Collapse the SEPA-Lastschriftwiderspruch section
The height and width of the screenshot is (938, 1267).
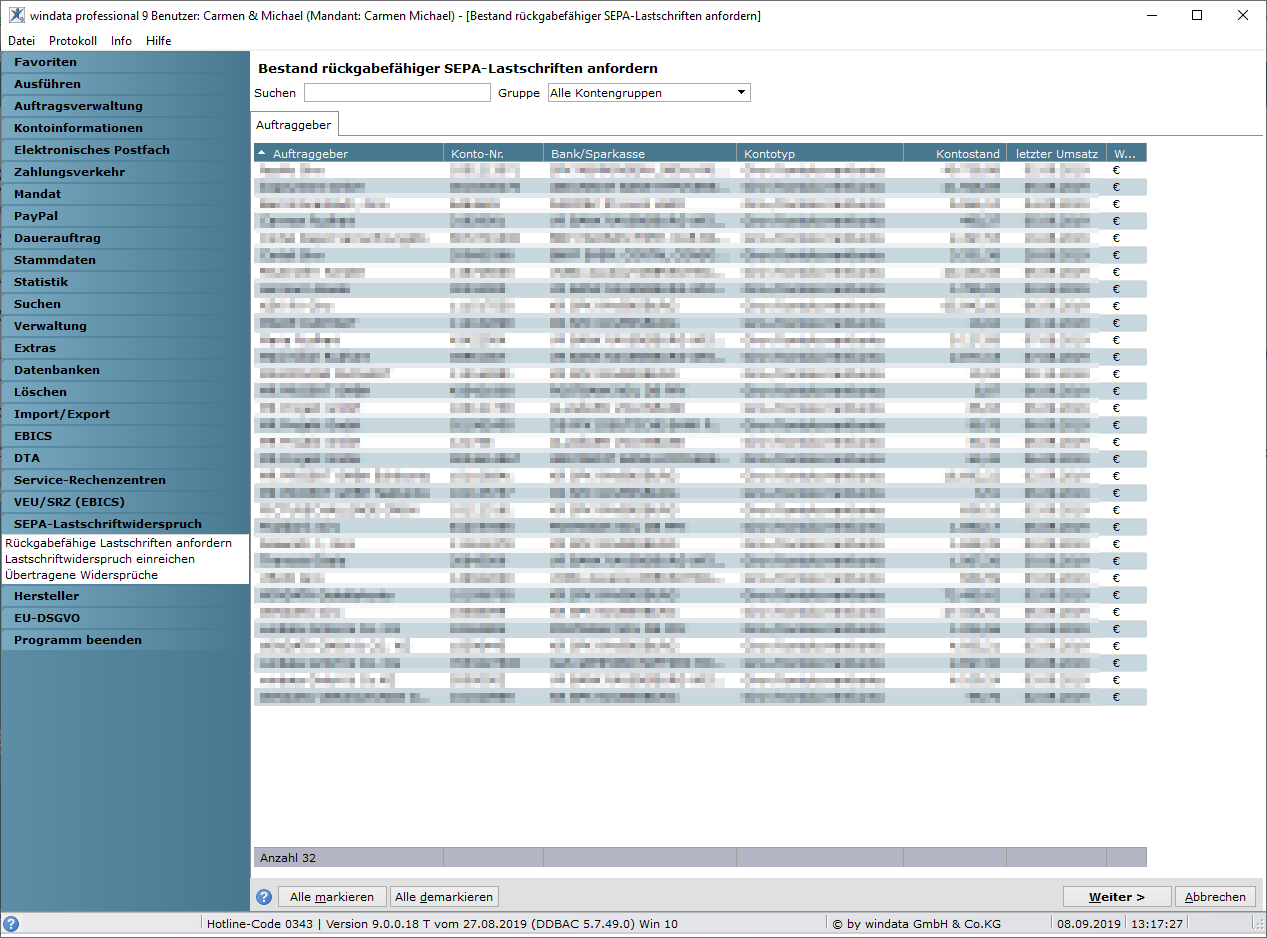coord(125,524)
